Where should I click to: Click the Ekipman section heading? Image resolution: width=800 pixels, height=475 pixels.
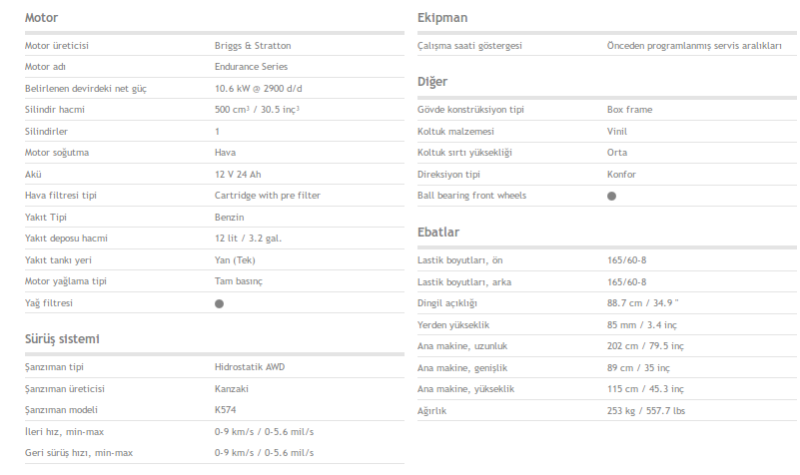[x=442, y=18]
